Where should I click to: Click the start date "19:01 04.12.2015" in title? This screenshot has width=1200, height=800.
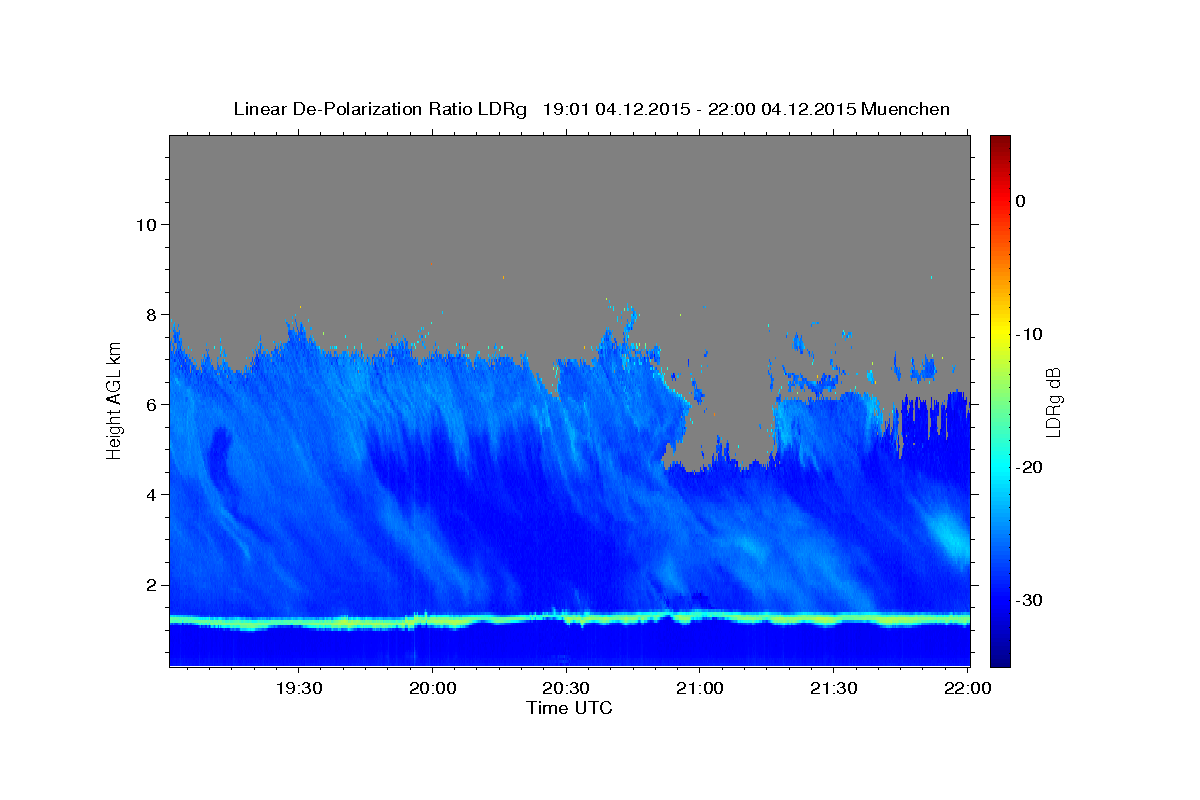click(x=616, y=109)
